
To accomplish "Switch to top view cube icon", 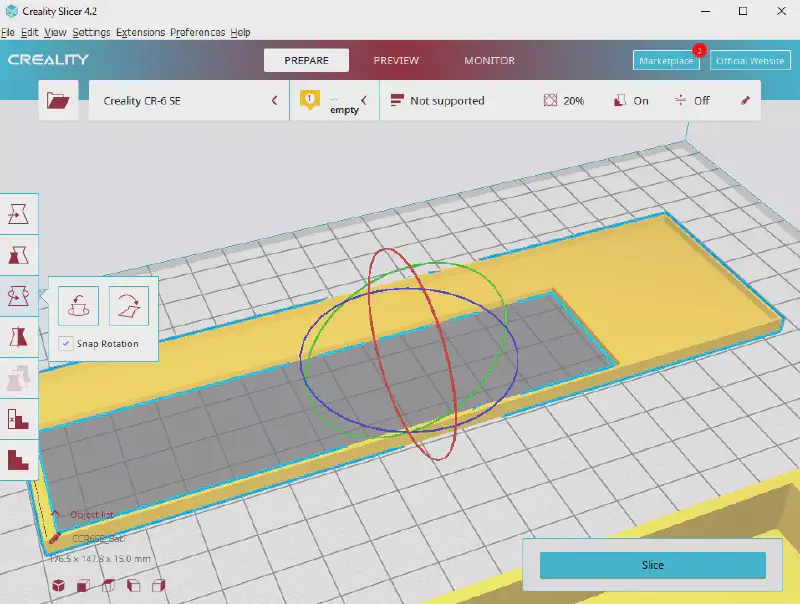I will tap(109, 585).
